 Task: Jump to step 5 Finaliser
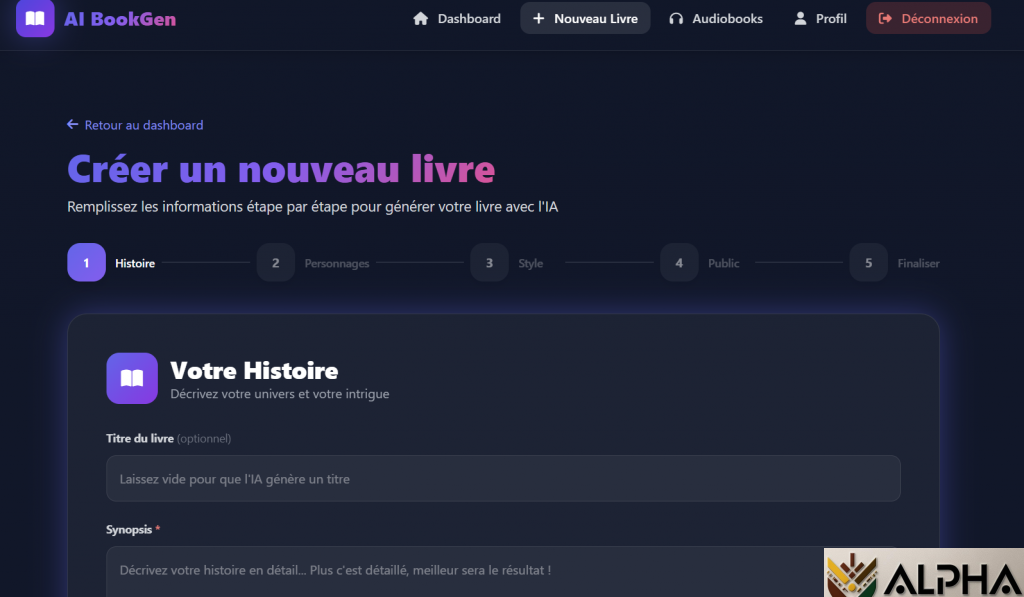868,263
